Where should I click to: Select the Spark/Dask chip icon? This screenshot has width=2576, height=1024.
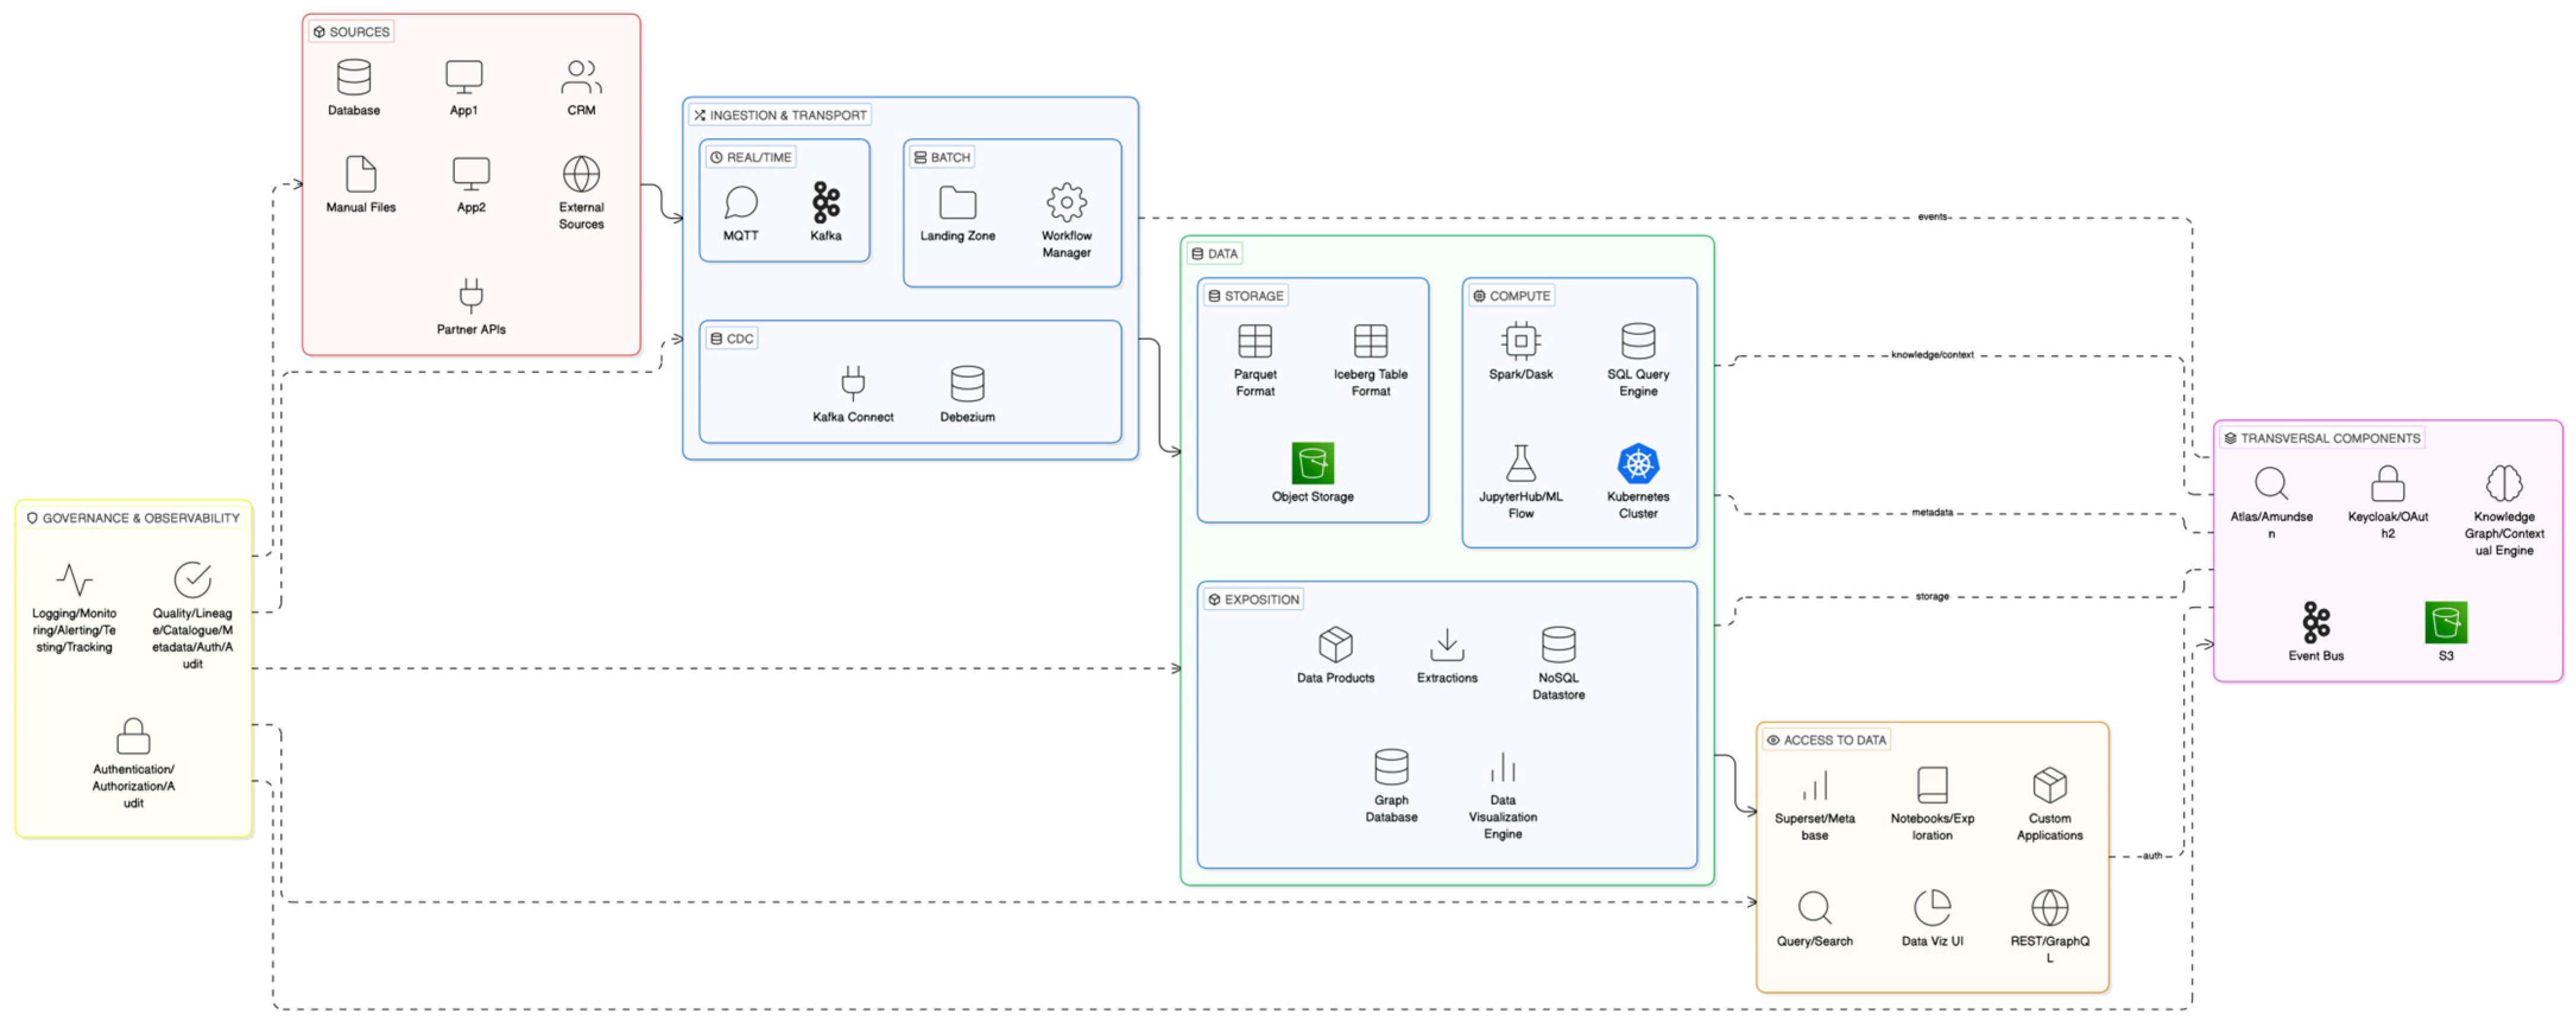[x=1520, y=341]
